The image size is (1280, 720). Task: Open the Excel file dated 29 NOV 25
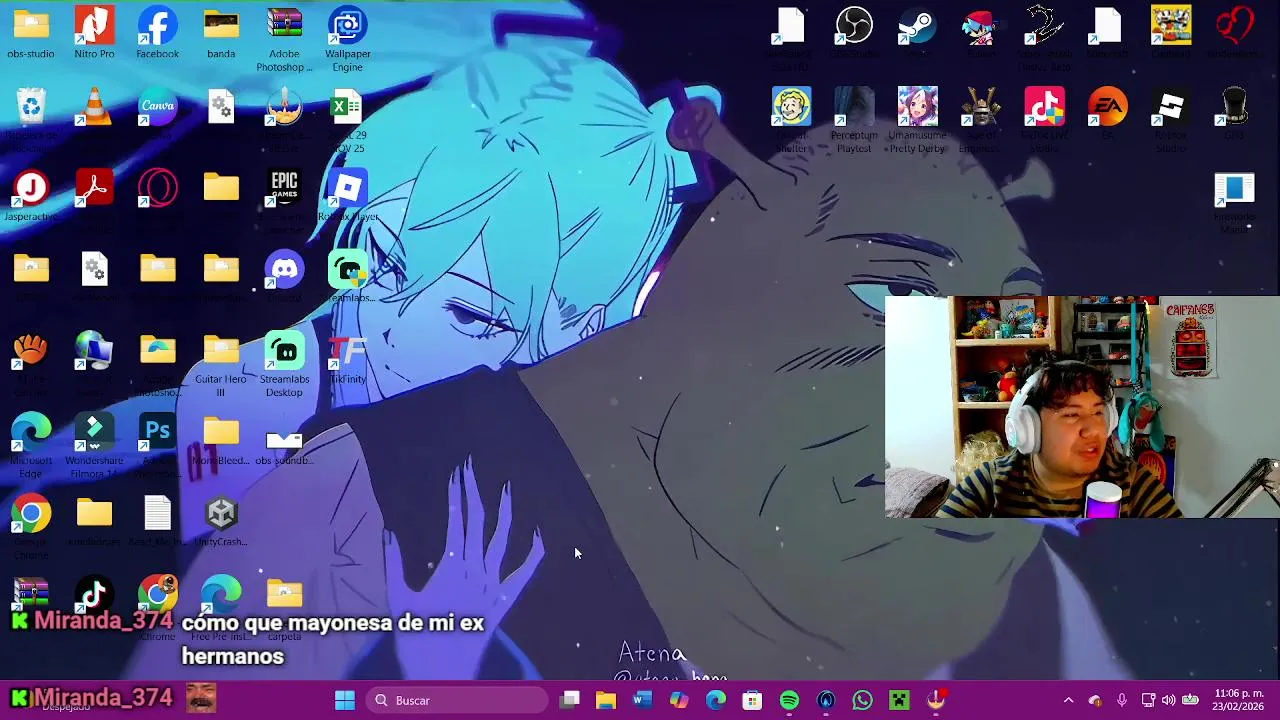point(347,106)
